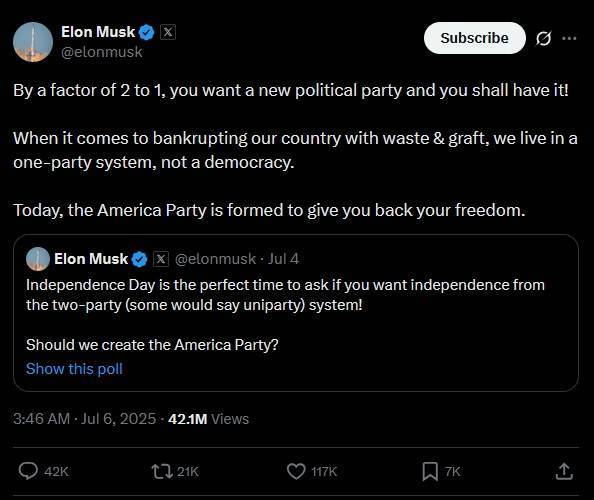This screenshot has width=594, height=500.
Task: Click the Elon Musk display name in header
Action: click(98, 32)
